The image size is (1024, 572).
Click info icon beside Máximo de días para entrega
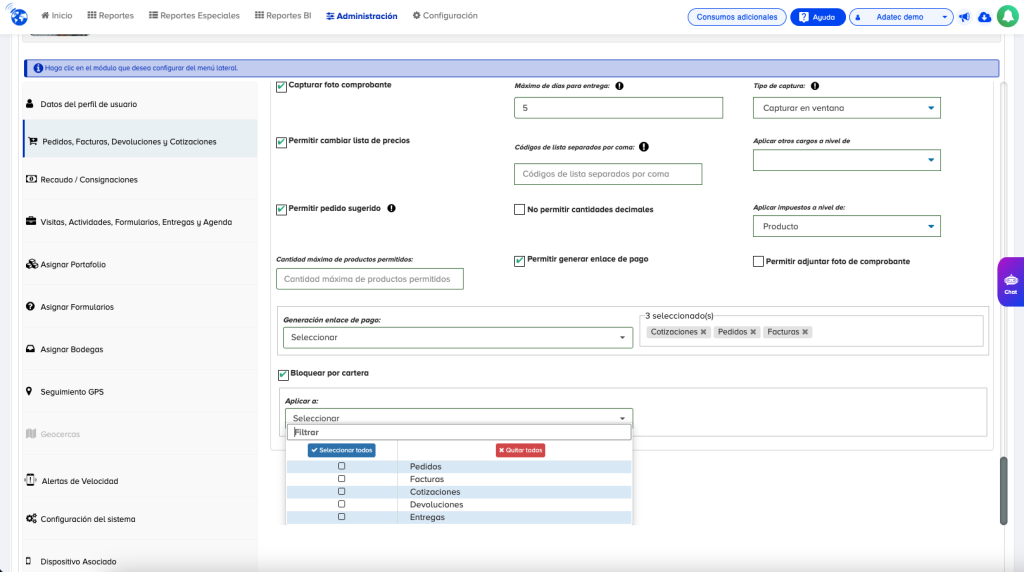(619, 86)
